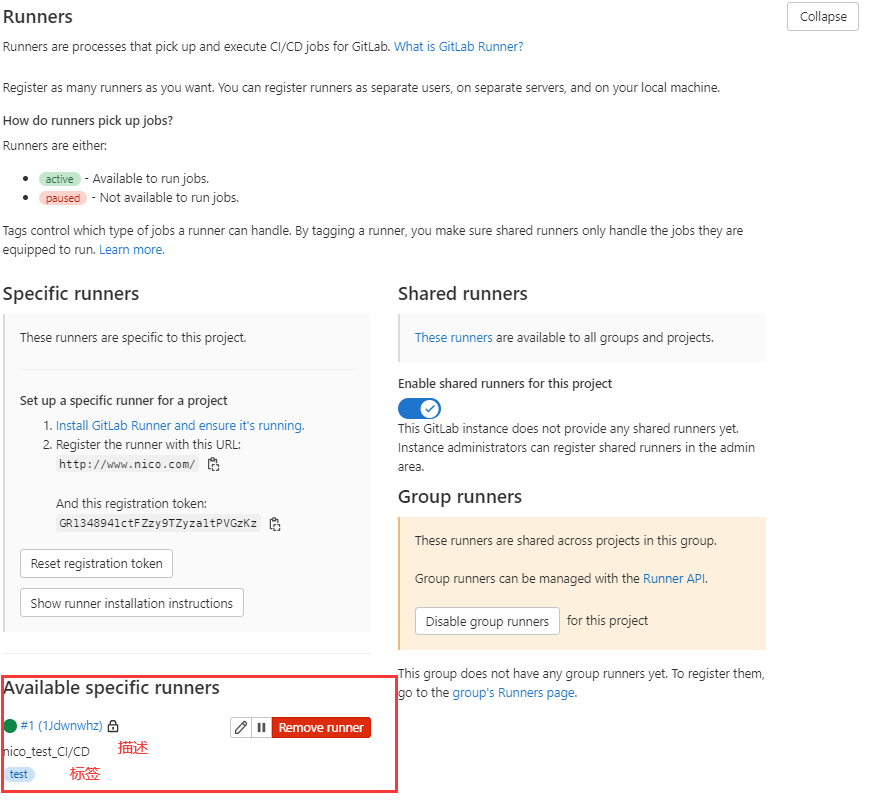
Task: Open These runners shared link
Action: (x=453, y=338)
